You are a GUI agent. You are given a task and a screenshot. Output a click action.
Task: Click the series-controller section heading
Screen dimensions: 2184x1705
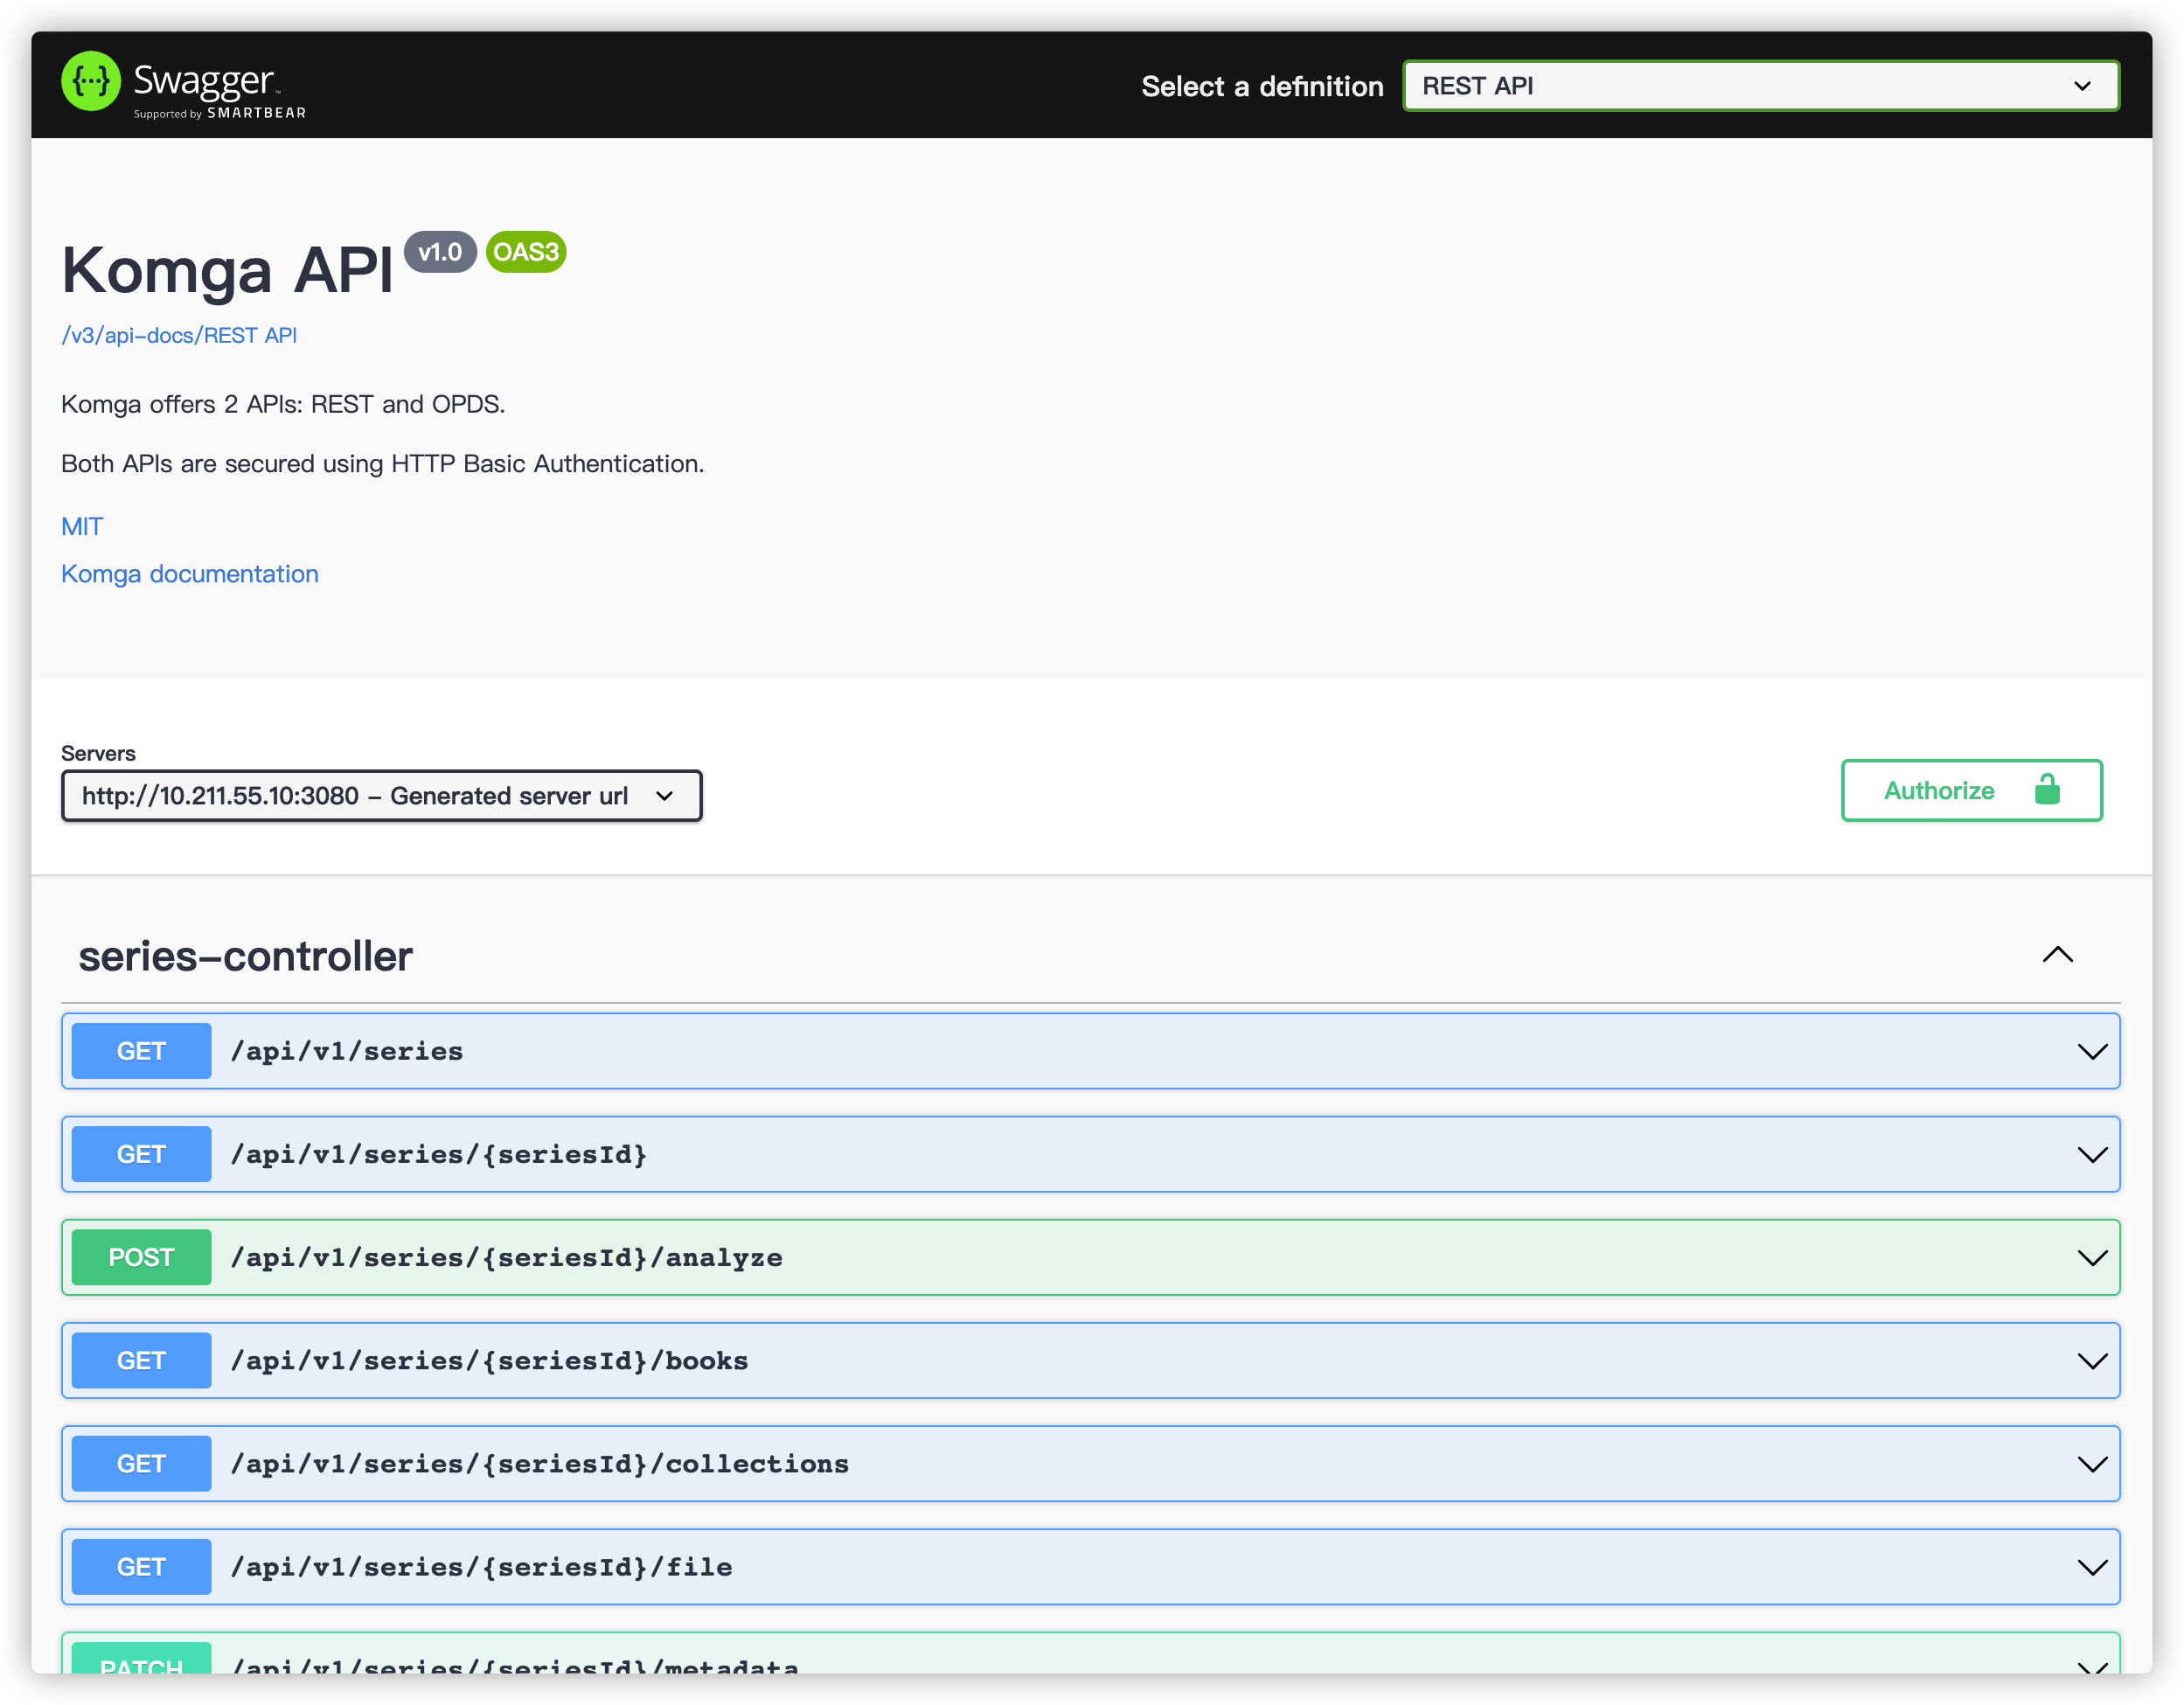tap(245, 957)
